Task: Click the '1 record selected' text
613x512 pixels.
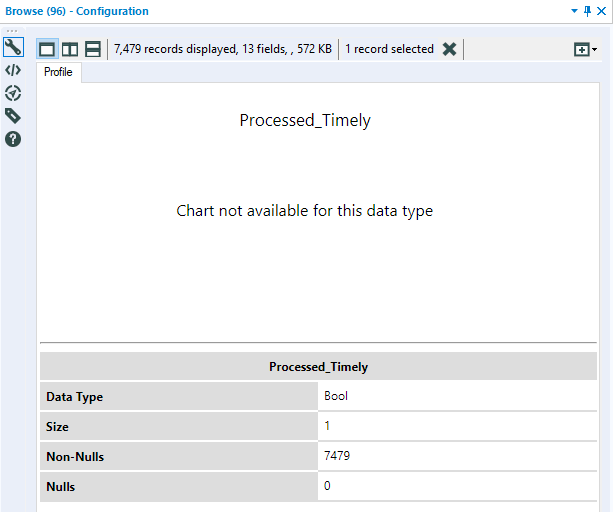Action: tap(389, 49)
